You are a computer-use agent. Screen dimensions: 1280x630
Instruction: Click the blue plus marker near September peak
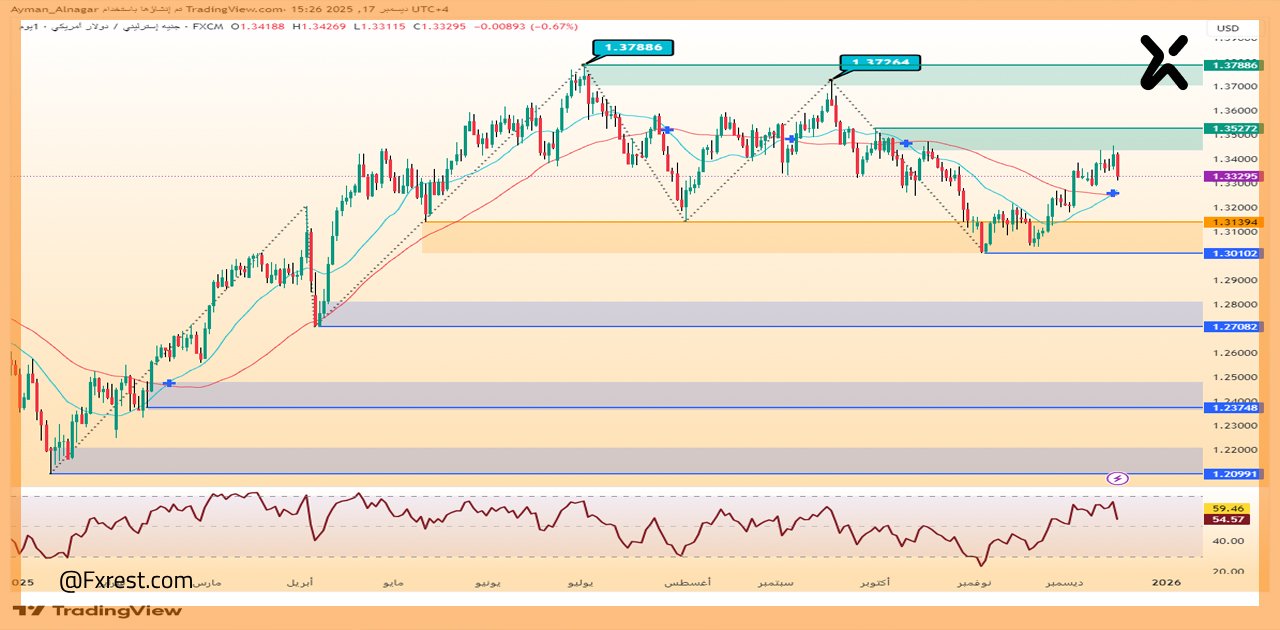click(791, 139)
